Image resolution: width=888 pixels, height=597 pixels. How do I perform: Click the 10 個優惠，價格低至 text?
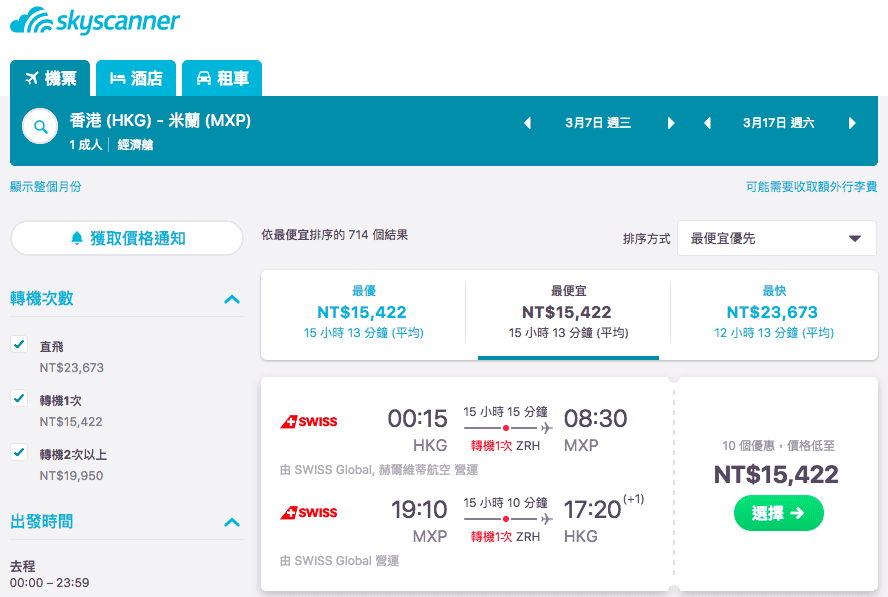coord(778,446)
